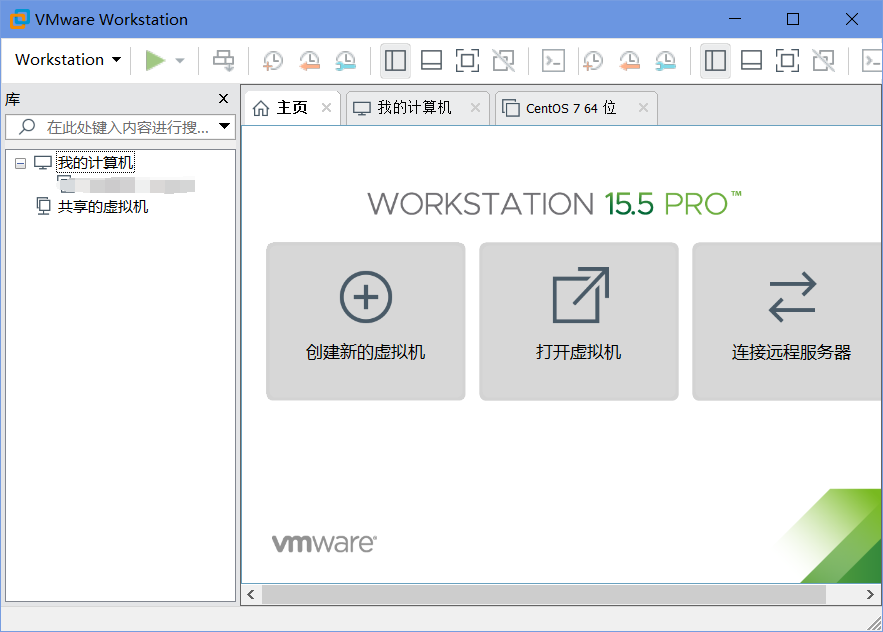This screenshot has width=883, height=632.
Task: Toggle the rightmost thumbnail bar icon on the toolbar
Action: pyautogui.click(x=751, y=60)
